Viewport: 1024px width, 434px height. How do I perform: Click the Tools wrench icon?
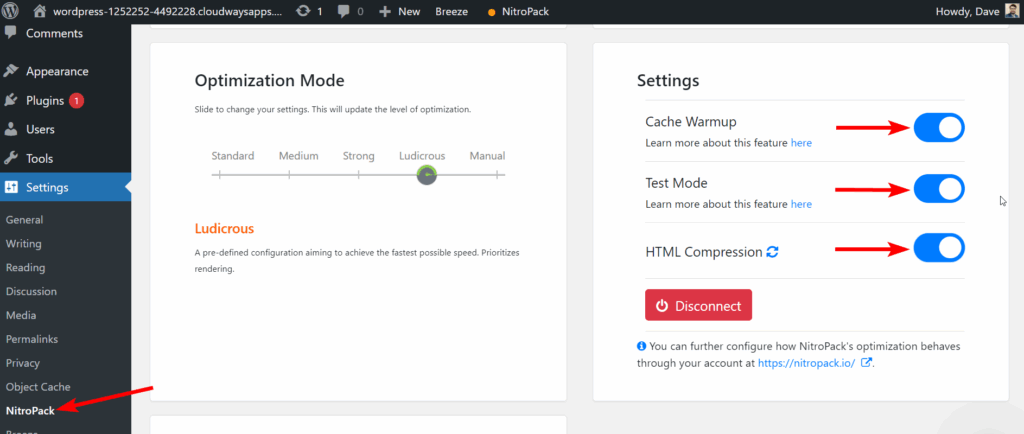click(x=10, y=159)
